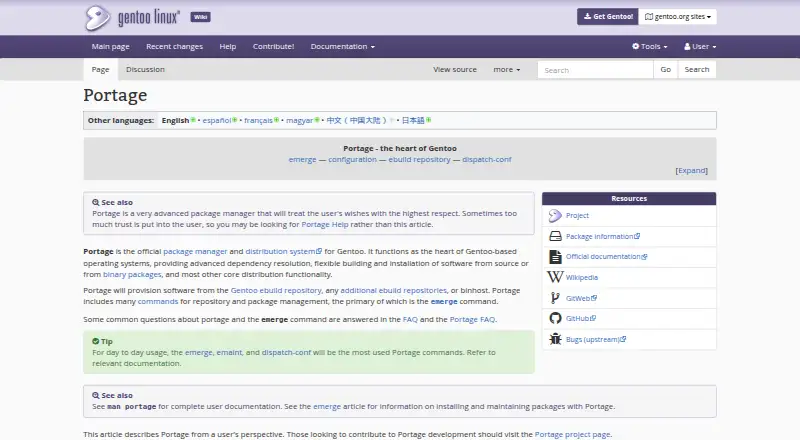This screenshot has height=440, width=800.
Task: Open the Tools dropdown menu
Action: point(649,46)
